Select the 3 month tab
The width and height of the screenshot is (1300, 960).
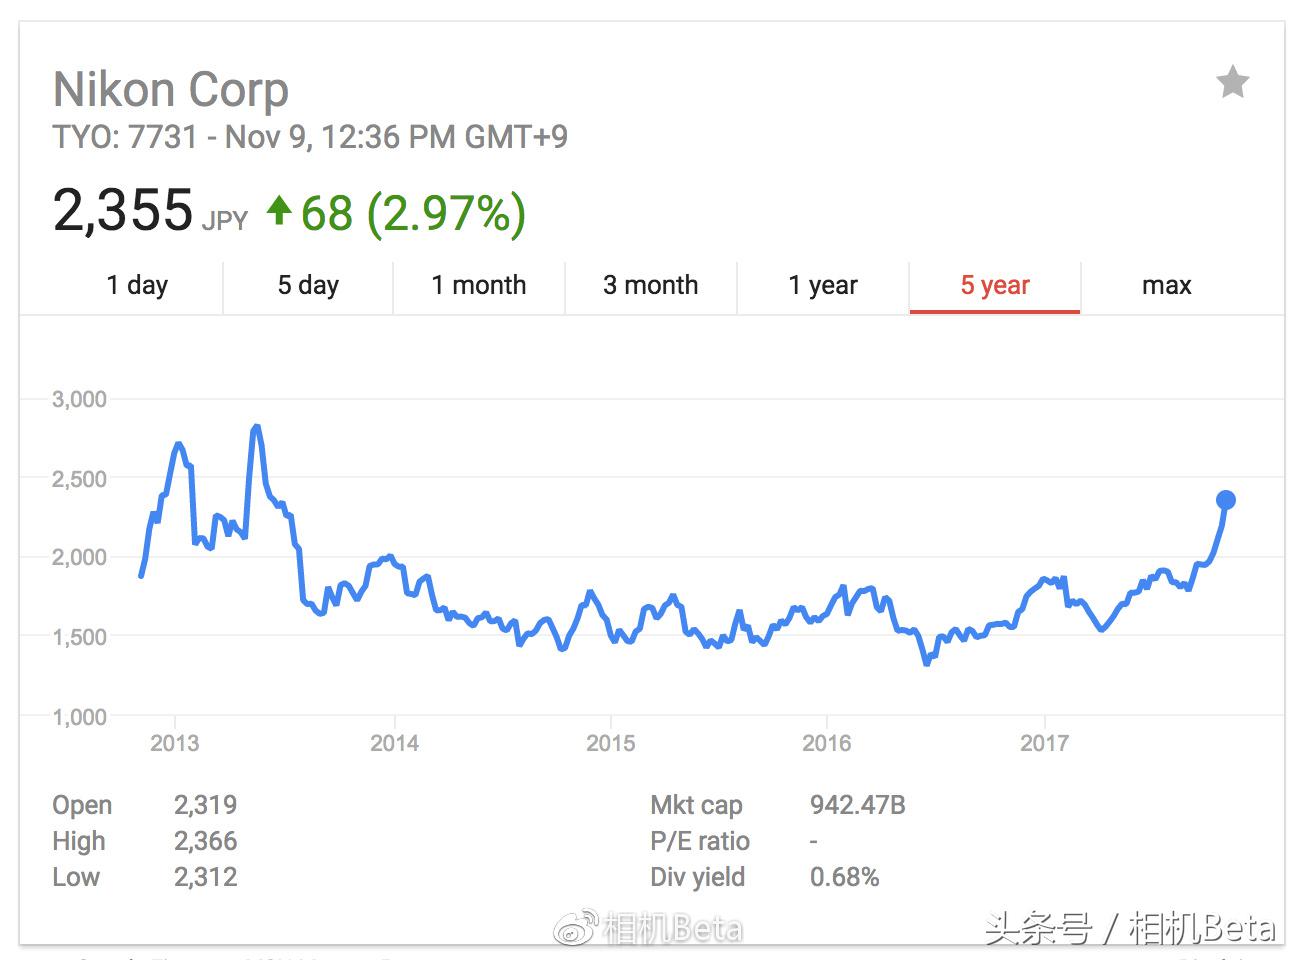(x=650, y=285)
